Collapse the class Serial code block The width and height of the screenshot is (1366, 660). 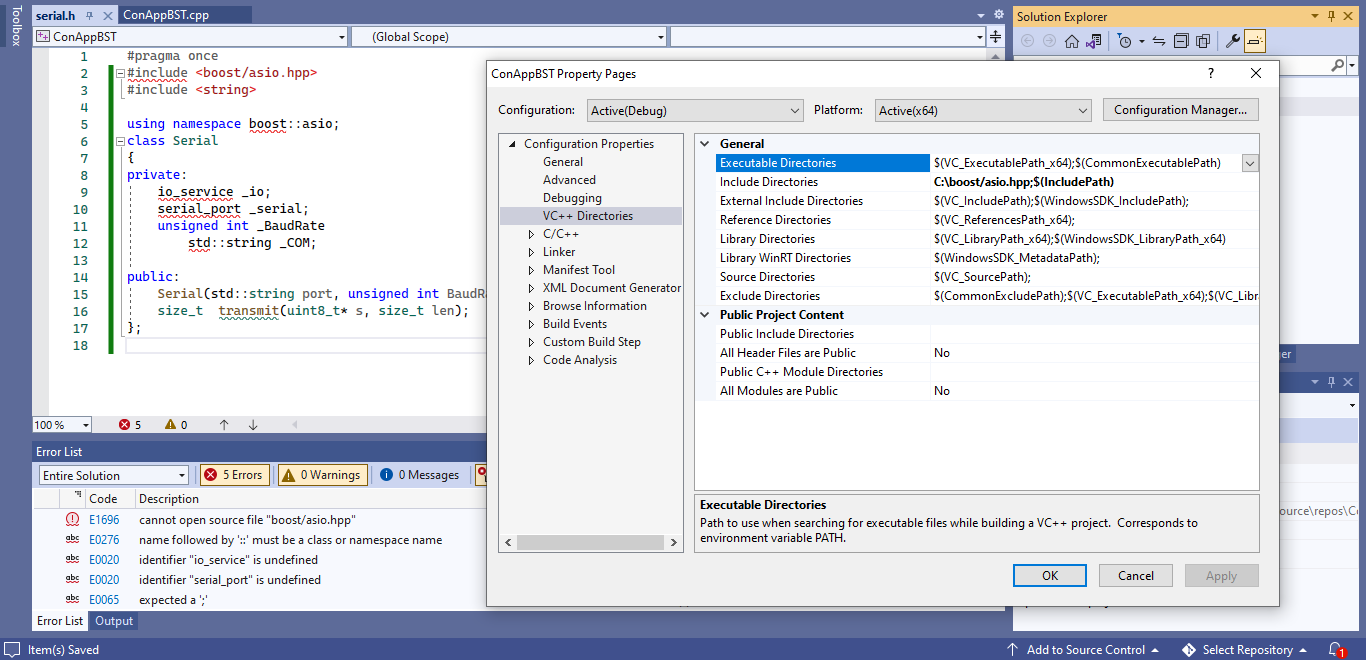click(120, 141)
